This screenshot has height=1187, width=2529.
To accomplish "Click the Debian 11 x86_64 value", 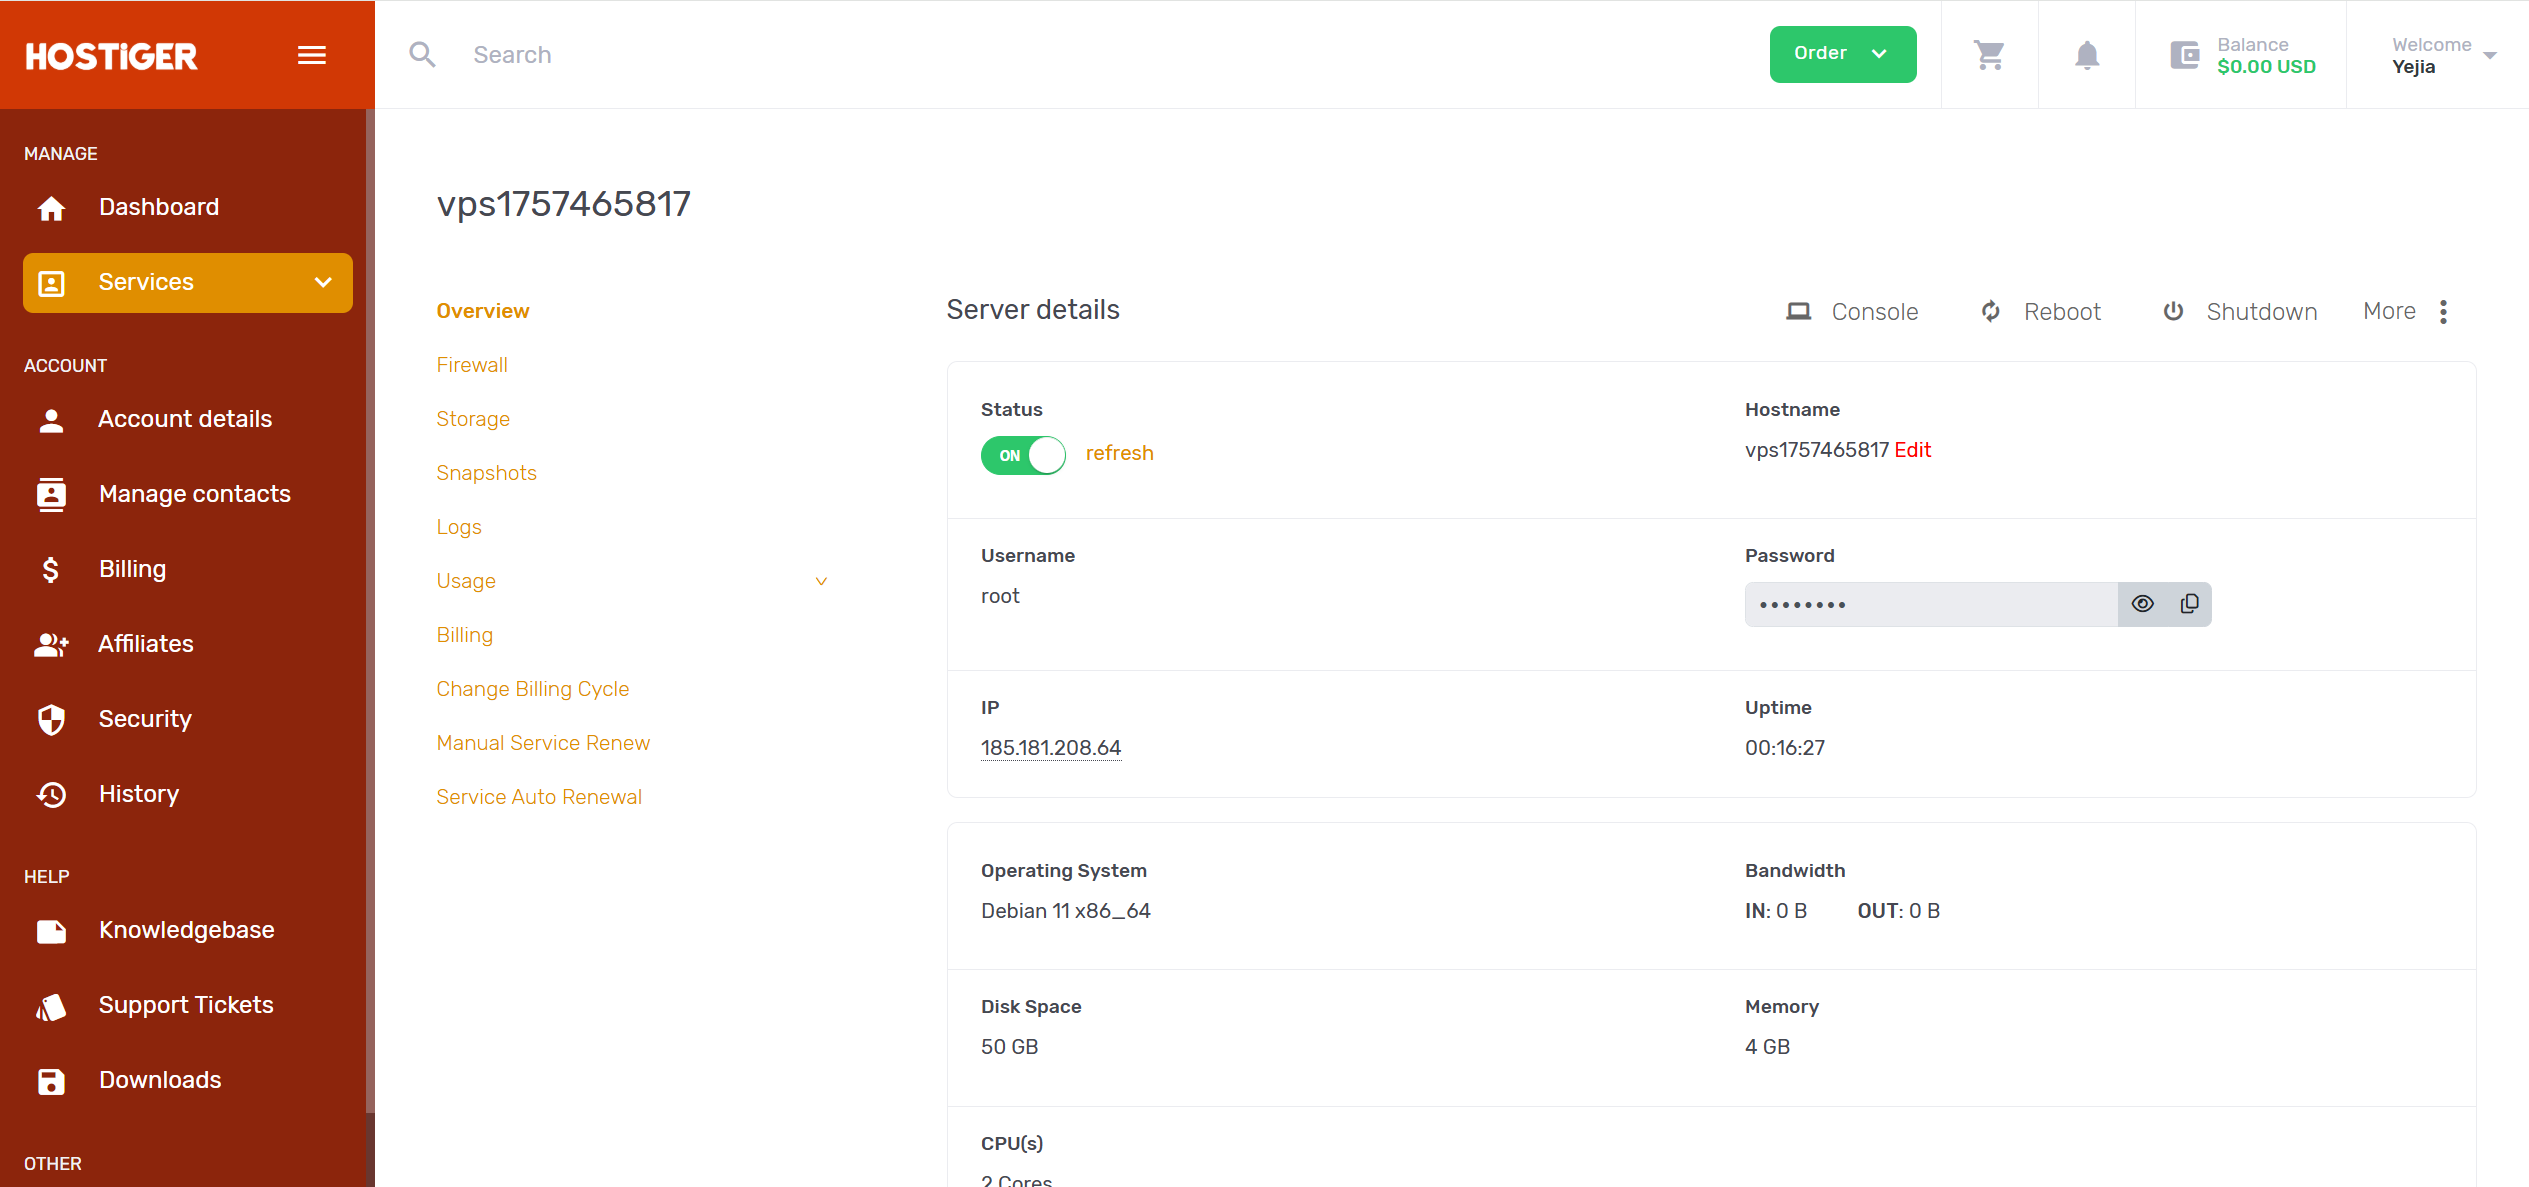I will click(x=1066, y=911).
